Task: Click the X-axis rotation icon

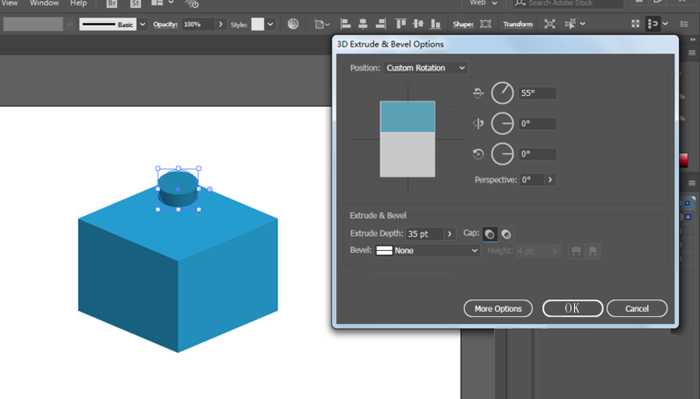Action: [x=478, y=93]
